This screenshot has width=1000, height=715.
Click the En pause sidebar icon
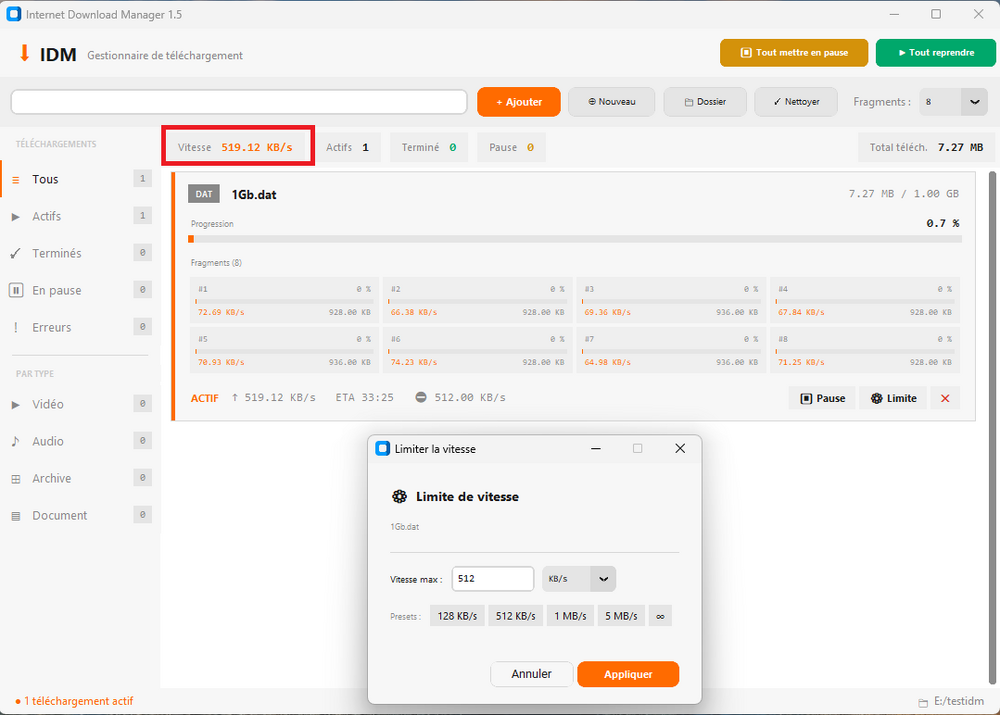[16, 290]
